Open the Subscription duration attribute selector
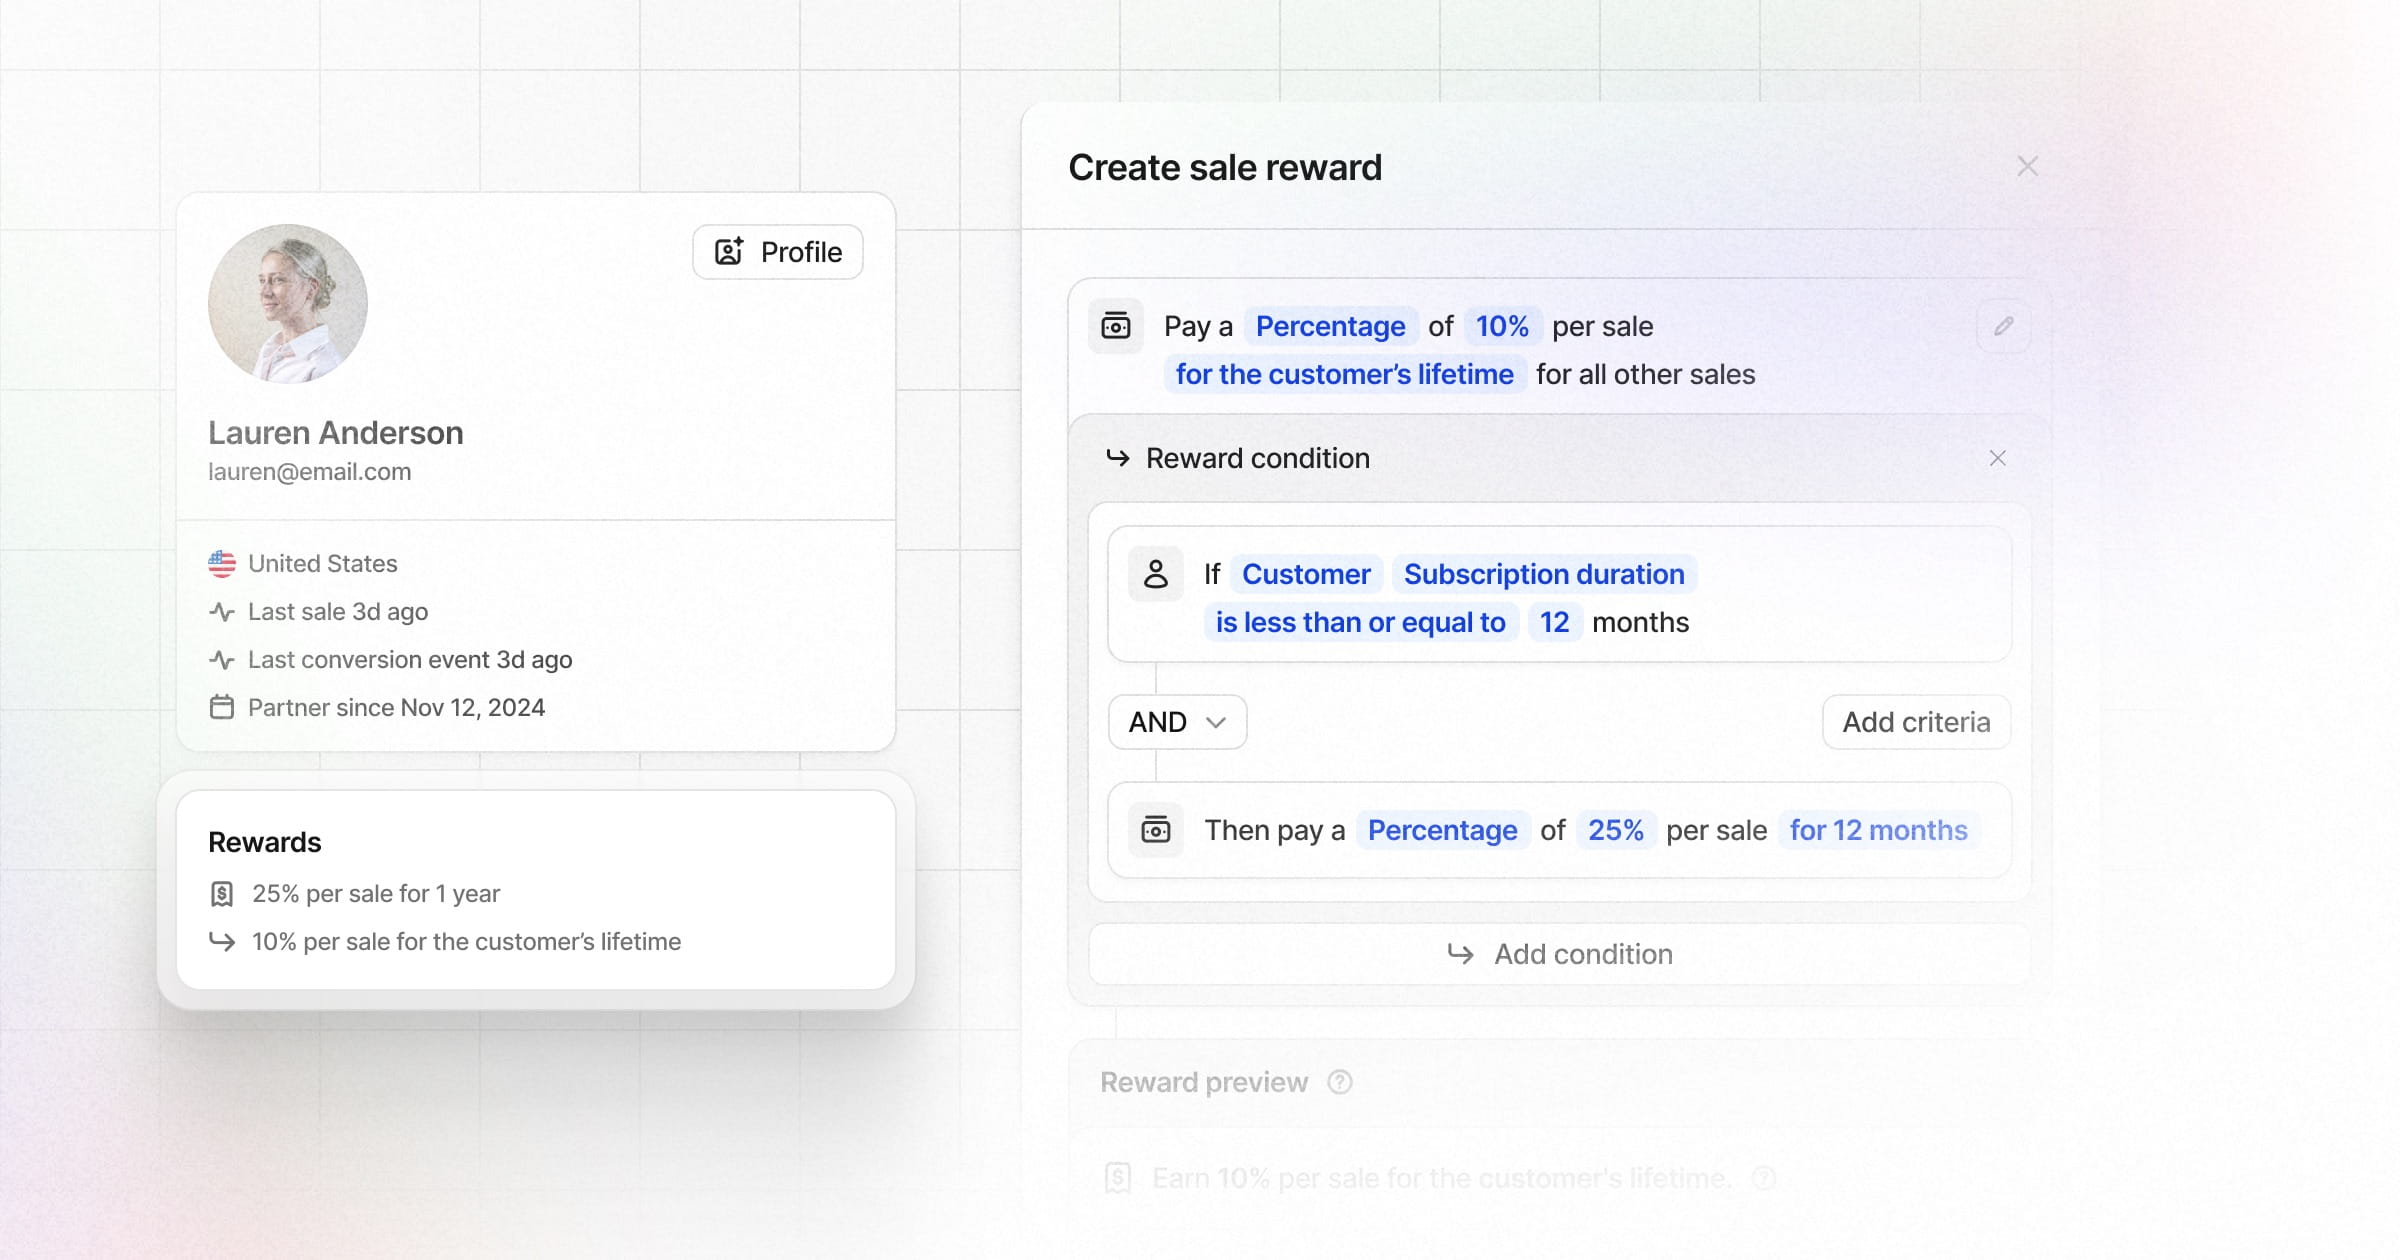This screenshot has height=1260, width=2400. point(1544,574)
